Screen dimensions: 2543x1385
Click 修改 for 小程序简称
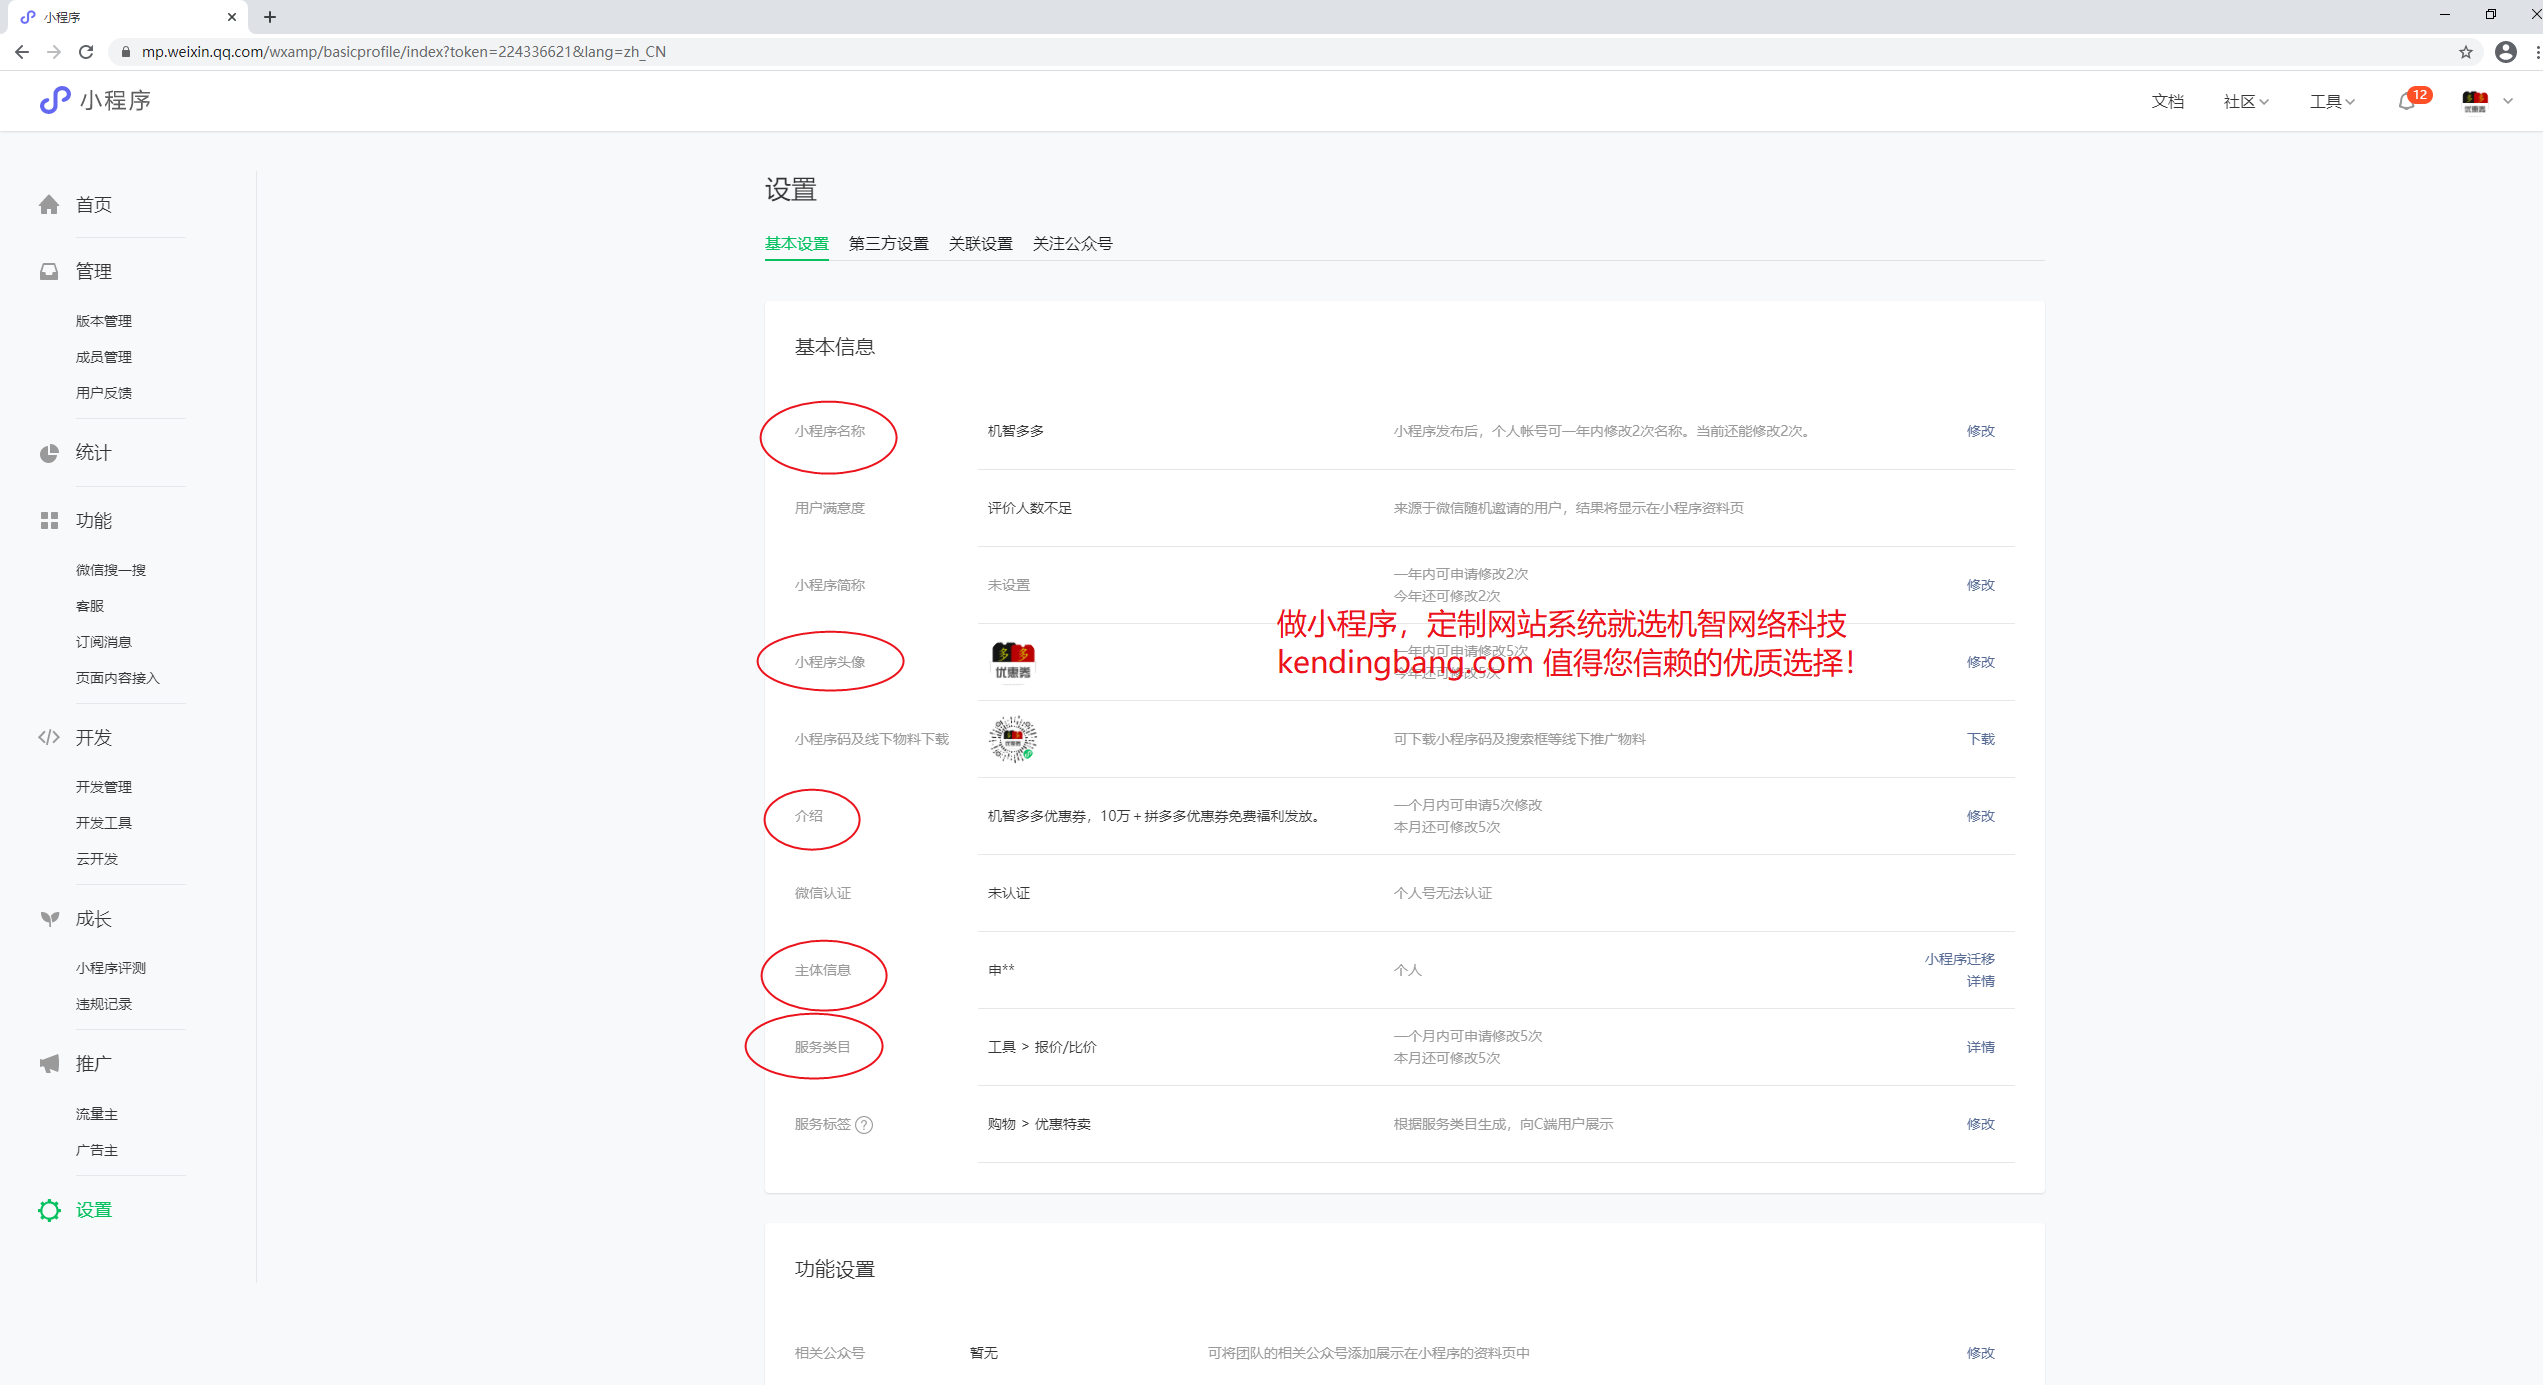(x=1980, y=585)
